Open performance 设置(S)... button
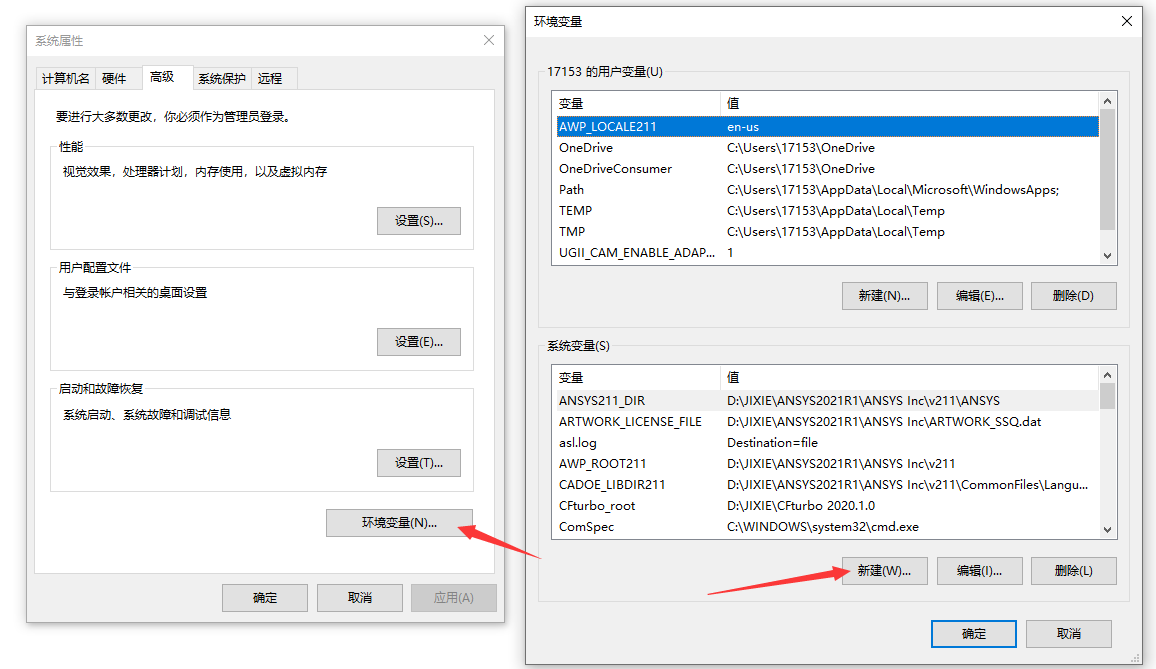This screenshot has width=1156, height=669. [418, 221]
